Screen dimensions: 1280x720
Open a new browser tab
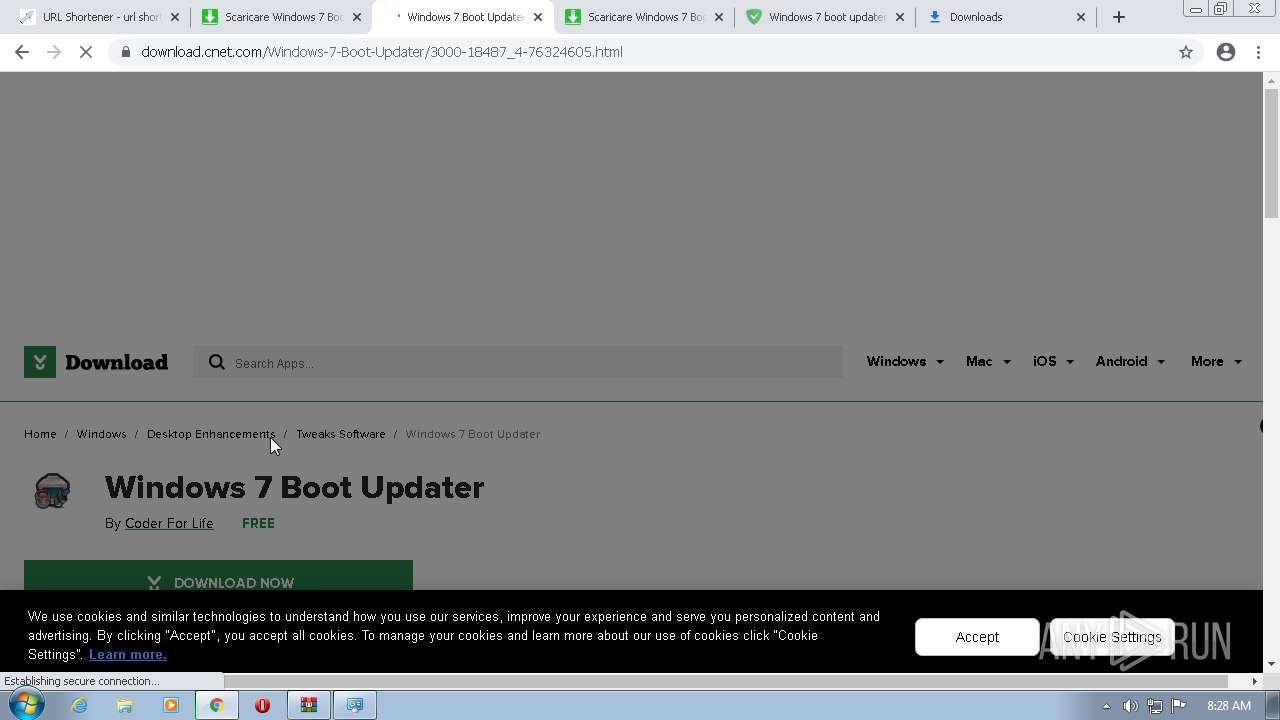point(1119,17)
